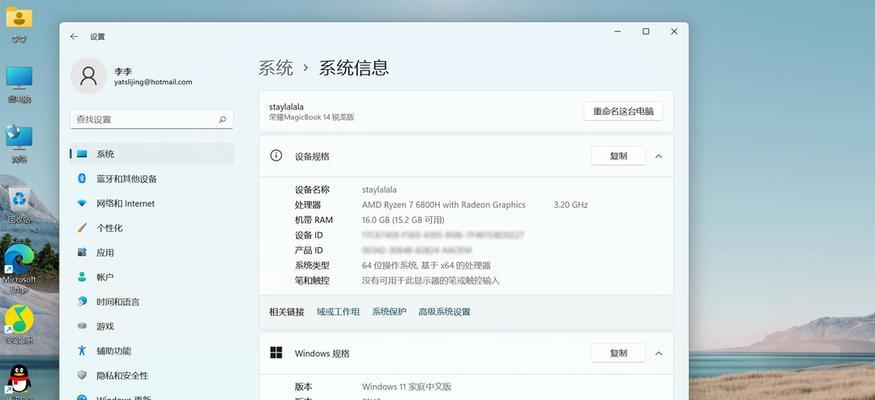Click the RAM value 16.0 GB (15.2 GB 可用)
The image size is (875, 400).
click(x=403, y=220)
